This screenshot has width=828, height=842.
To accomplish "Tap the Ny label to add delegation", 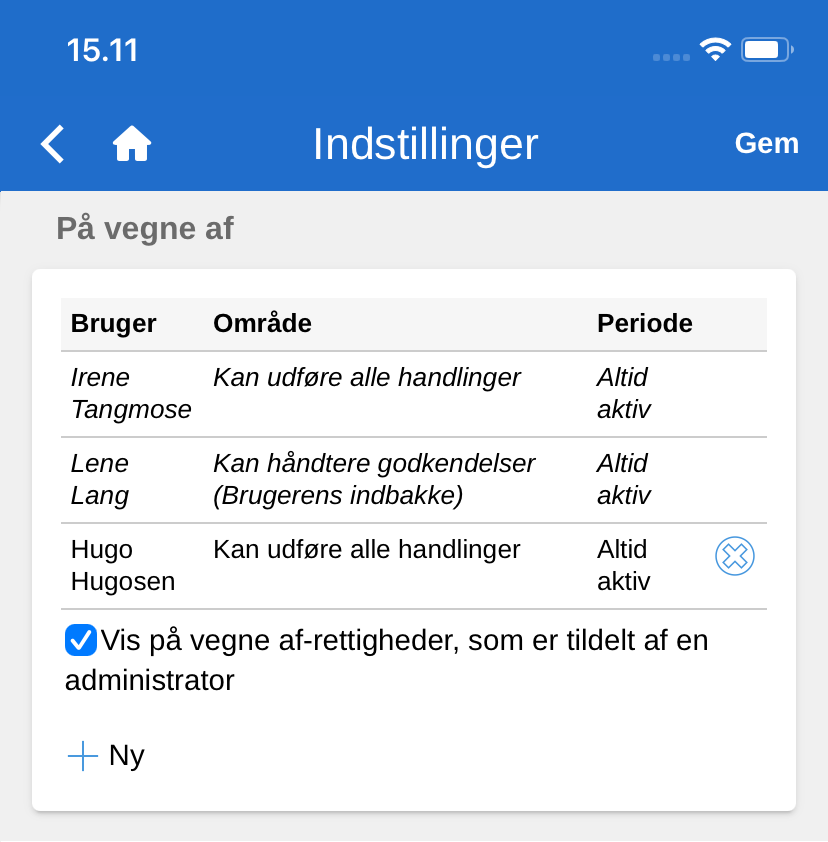I will click(127, 755).
